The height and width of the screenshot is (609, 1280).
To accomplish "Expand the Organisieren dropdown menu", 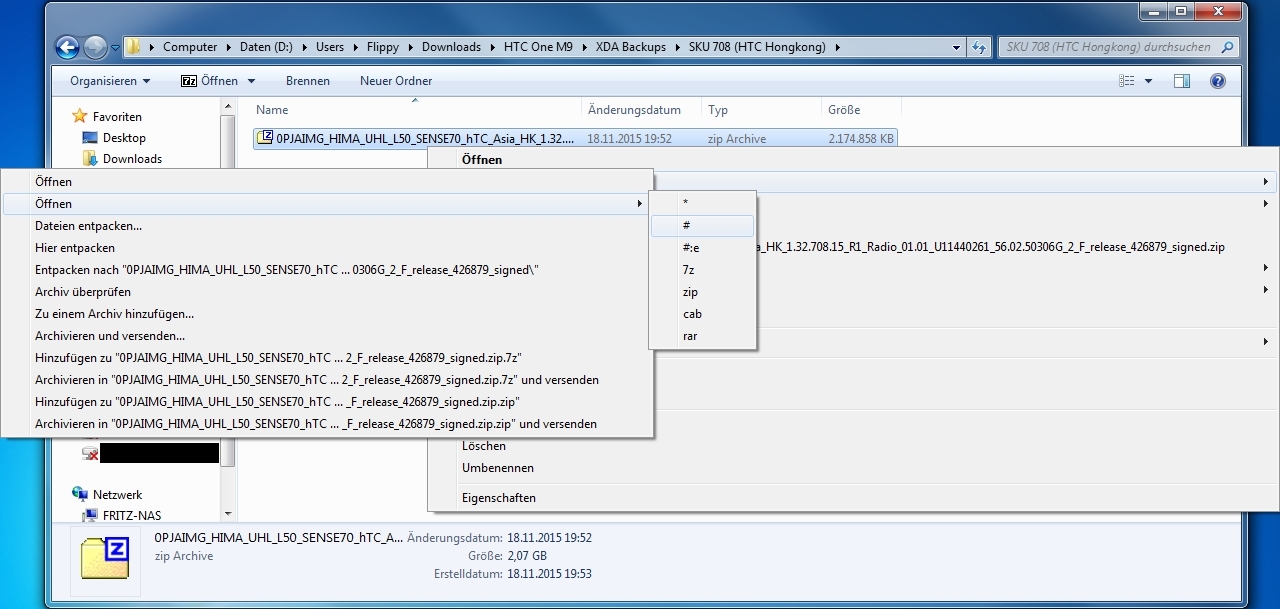I will tap(110, 81).
